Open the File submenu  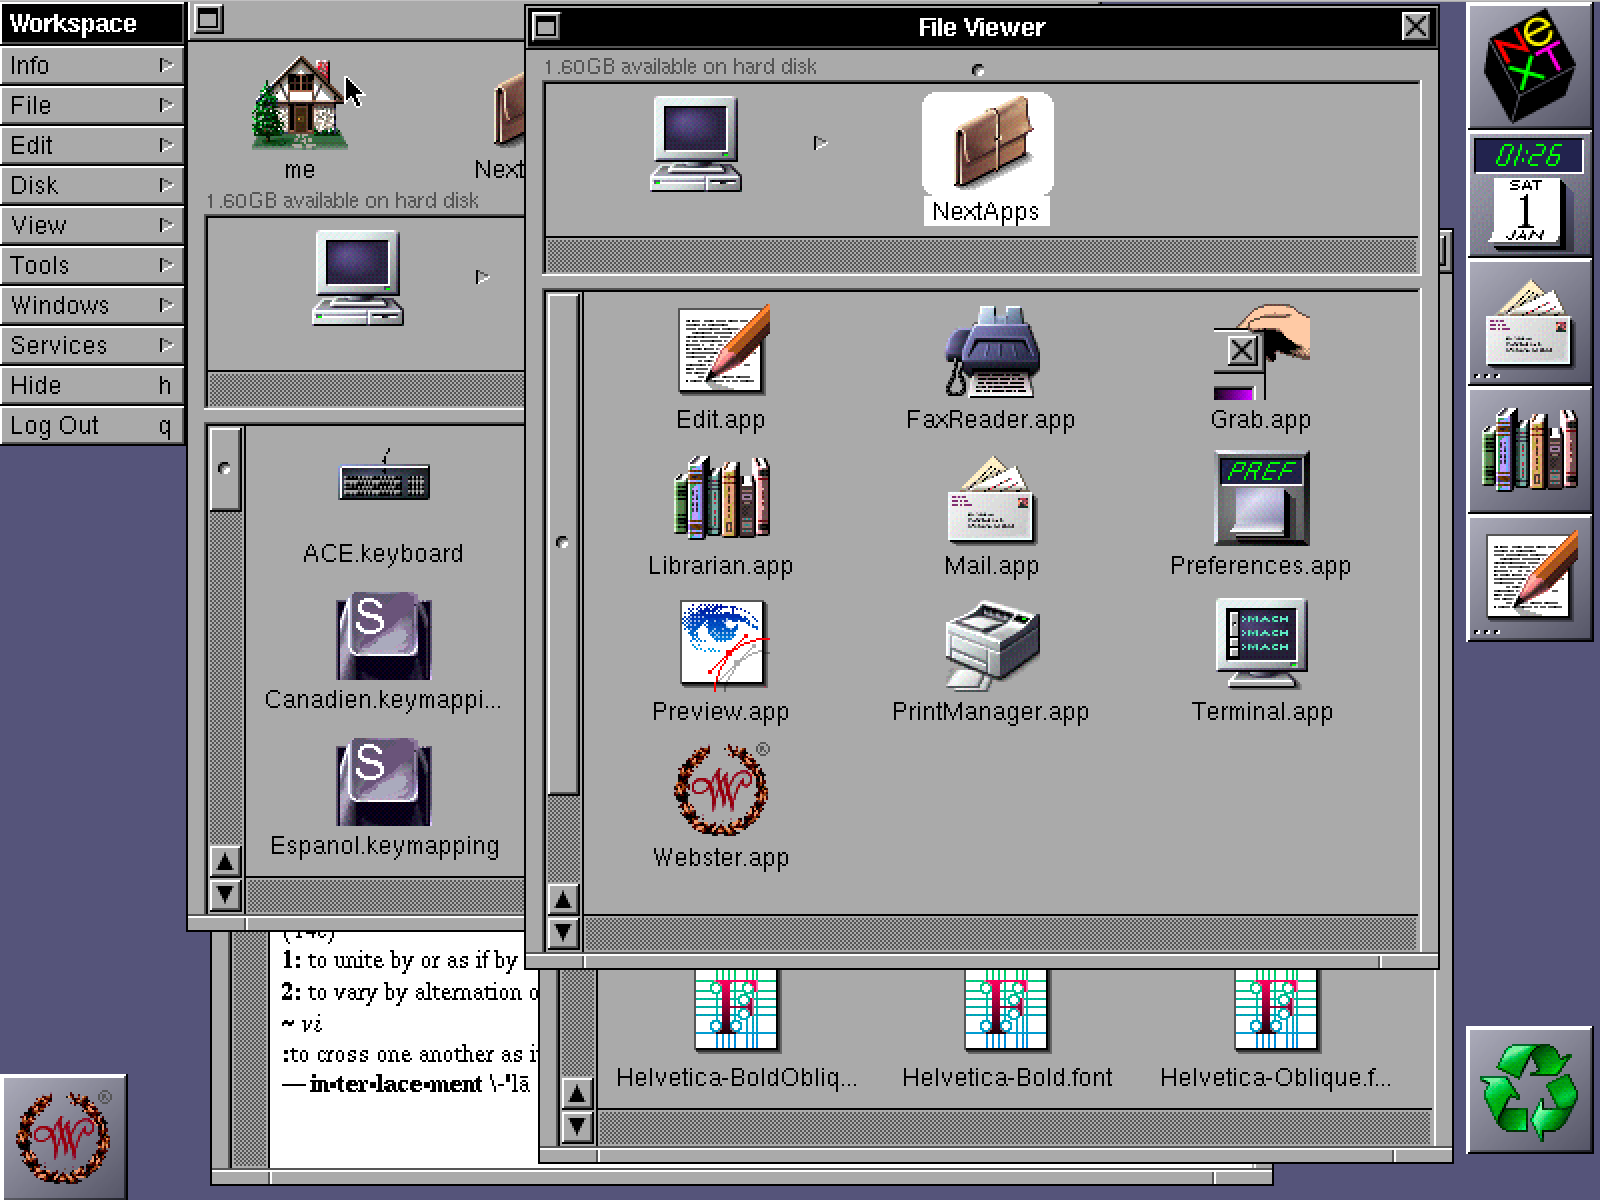(92, 105)
